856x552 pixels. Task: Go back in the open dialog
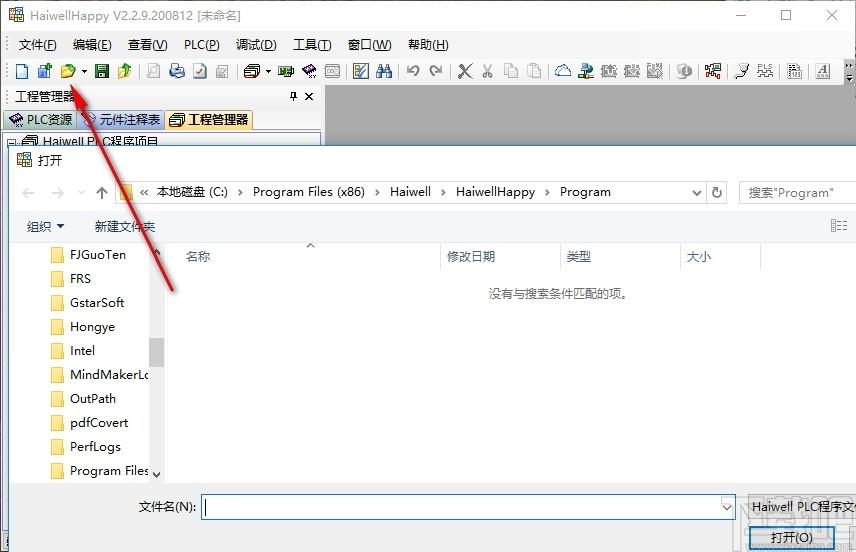pyautogui.click(x=28, y=193)
